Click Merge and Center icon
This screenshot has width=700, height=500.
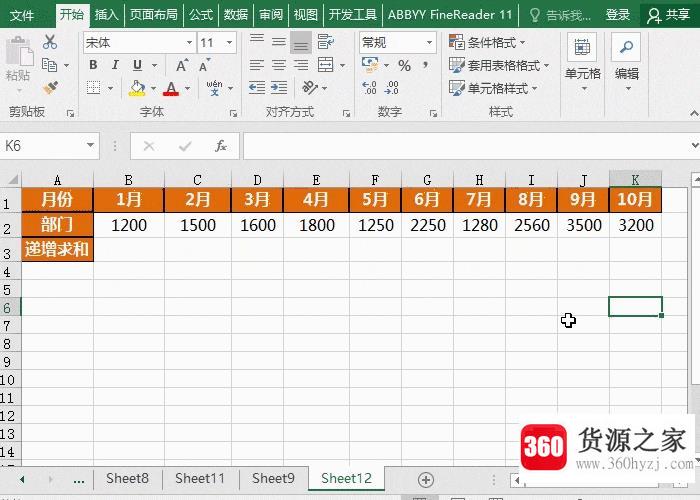click(x=325, y=65)
